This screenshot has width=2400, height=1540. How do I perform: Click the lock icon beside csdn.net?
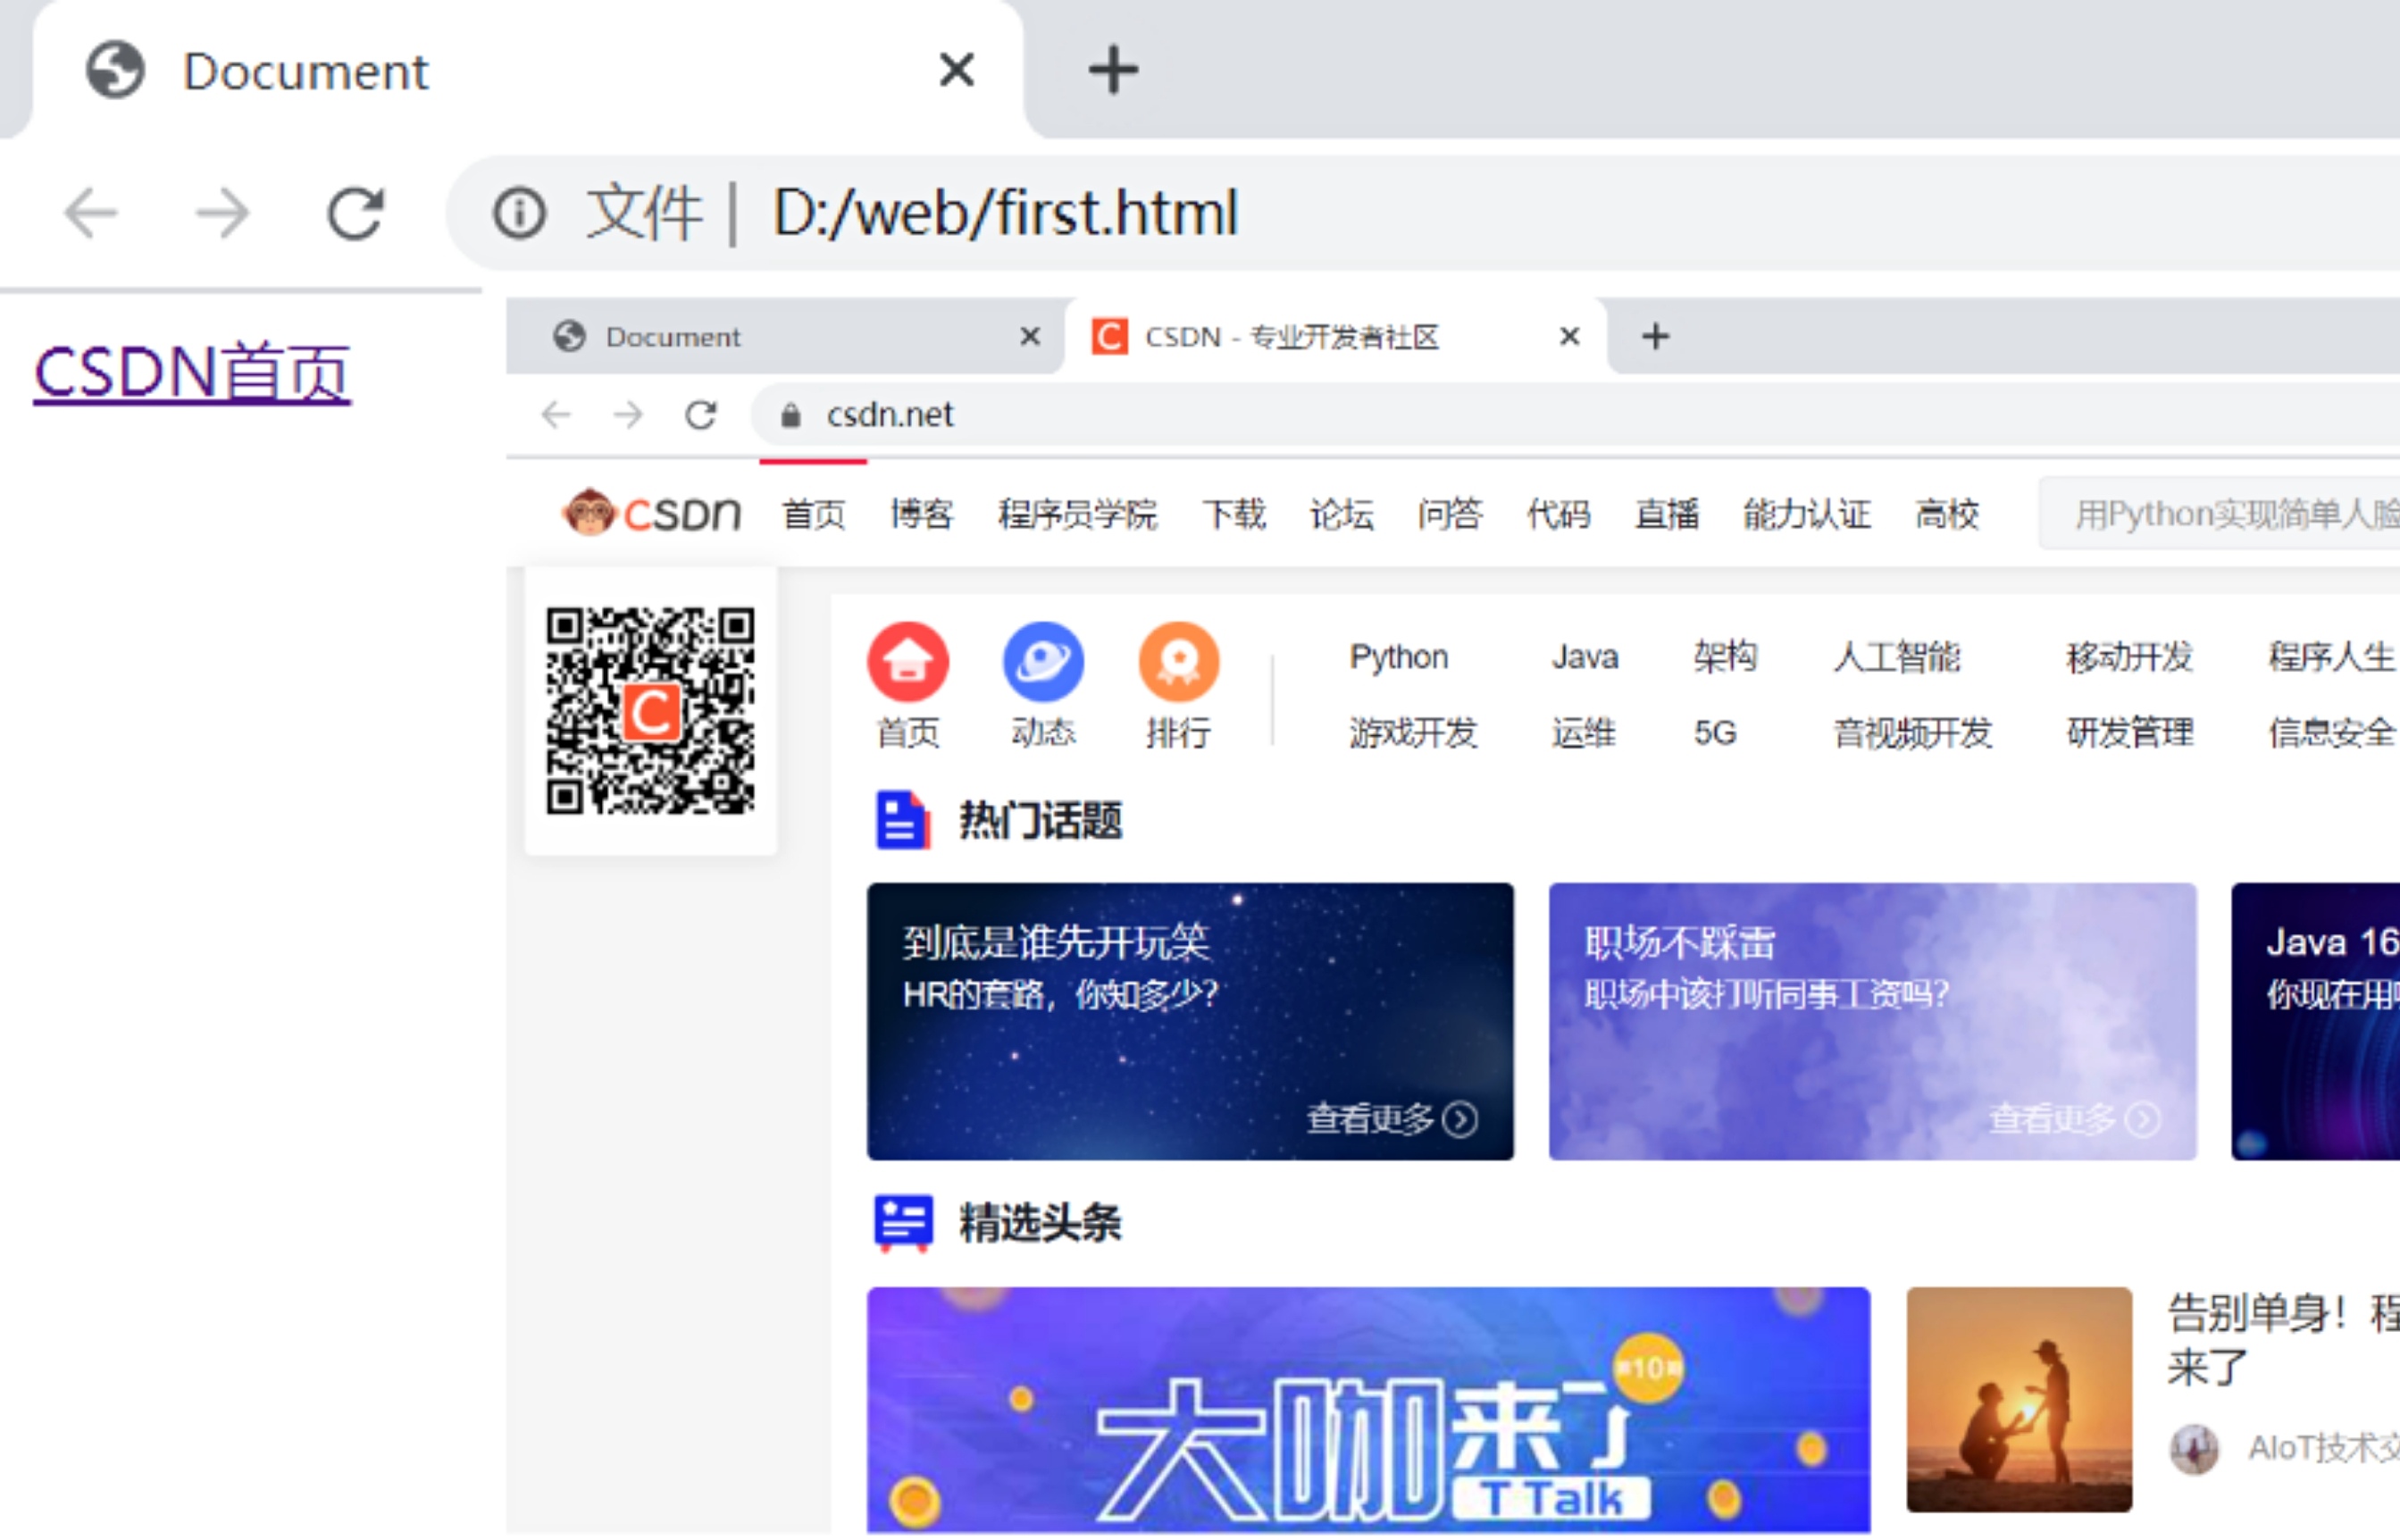coord(790,414)
